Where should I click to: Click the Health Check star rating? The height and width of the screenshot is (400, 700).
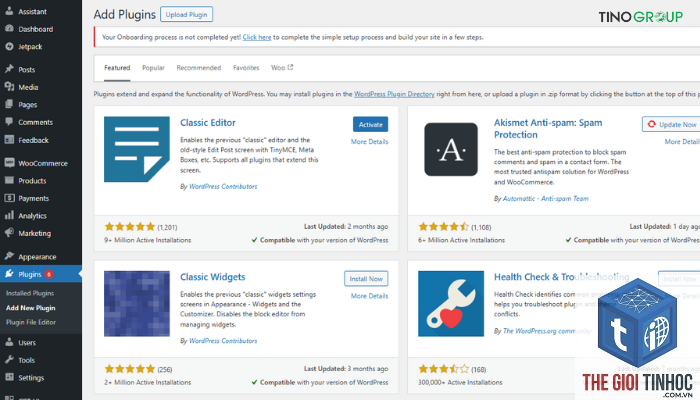click(444, 369)
